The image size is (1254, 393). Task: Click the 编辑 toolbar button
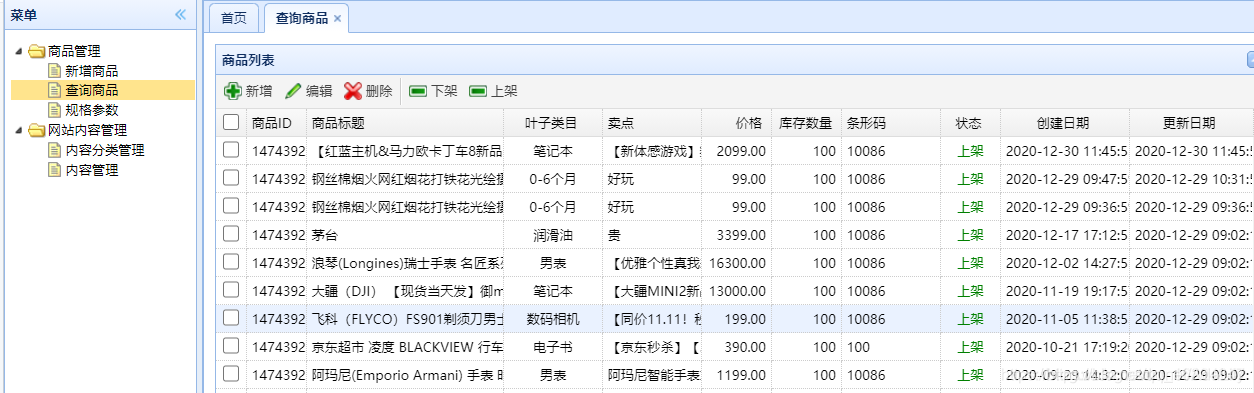coord(308,91)
